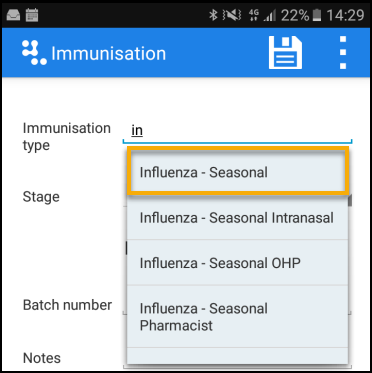Tap the muted vibrate status icon
This screenshot has height=373, width=372.
[x=234, y=15]
